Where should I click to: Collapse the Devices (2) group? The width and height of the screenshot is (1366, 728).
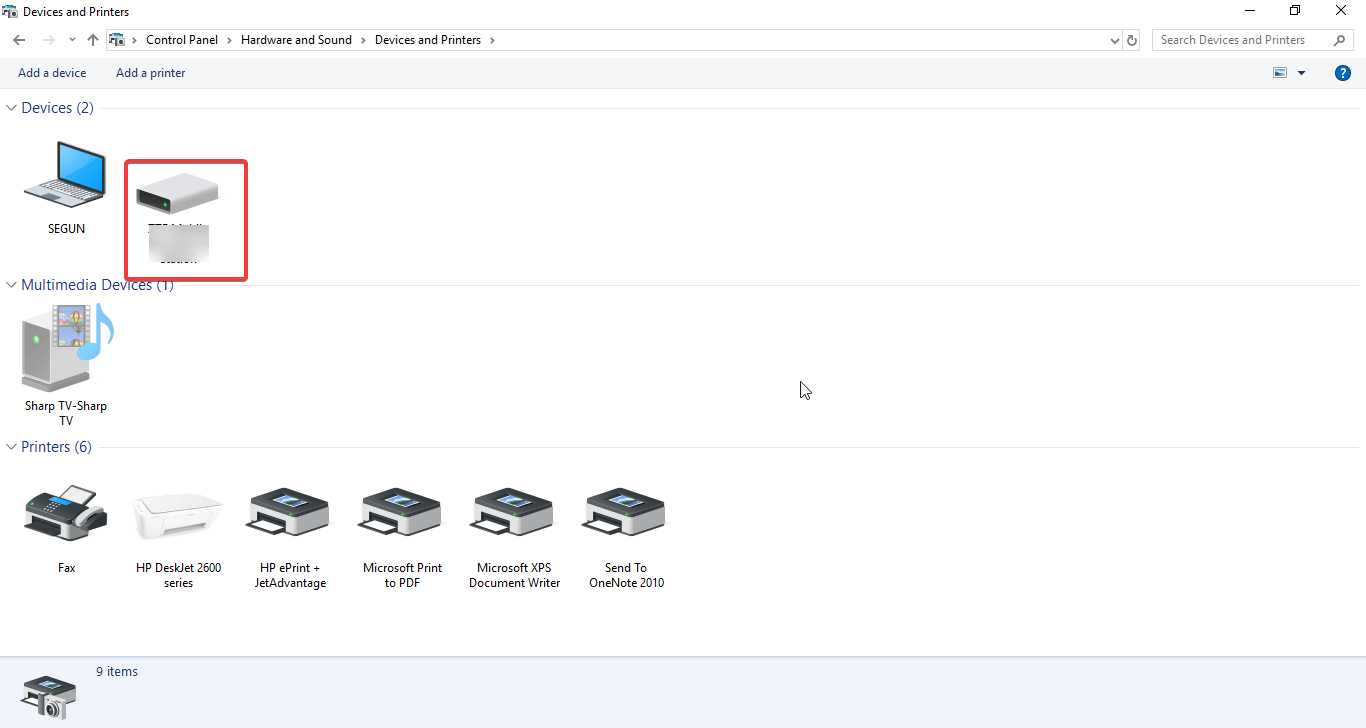(12, 108)
